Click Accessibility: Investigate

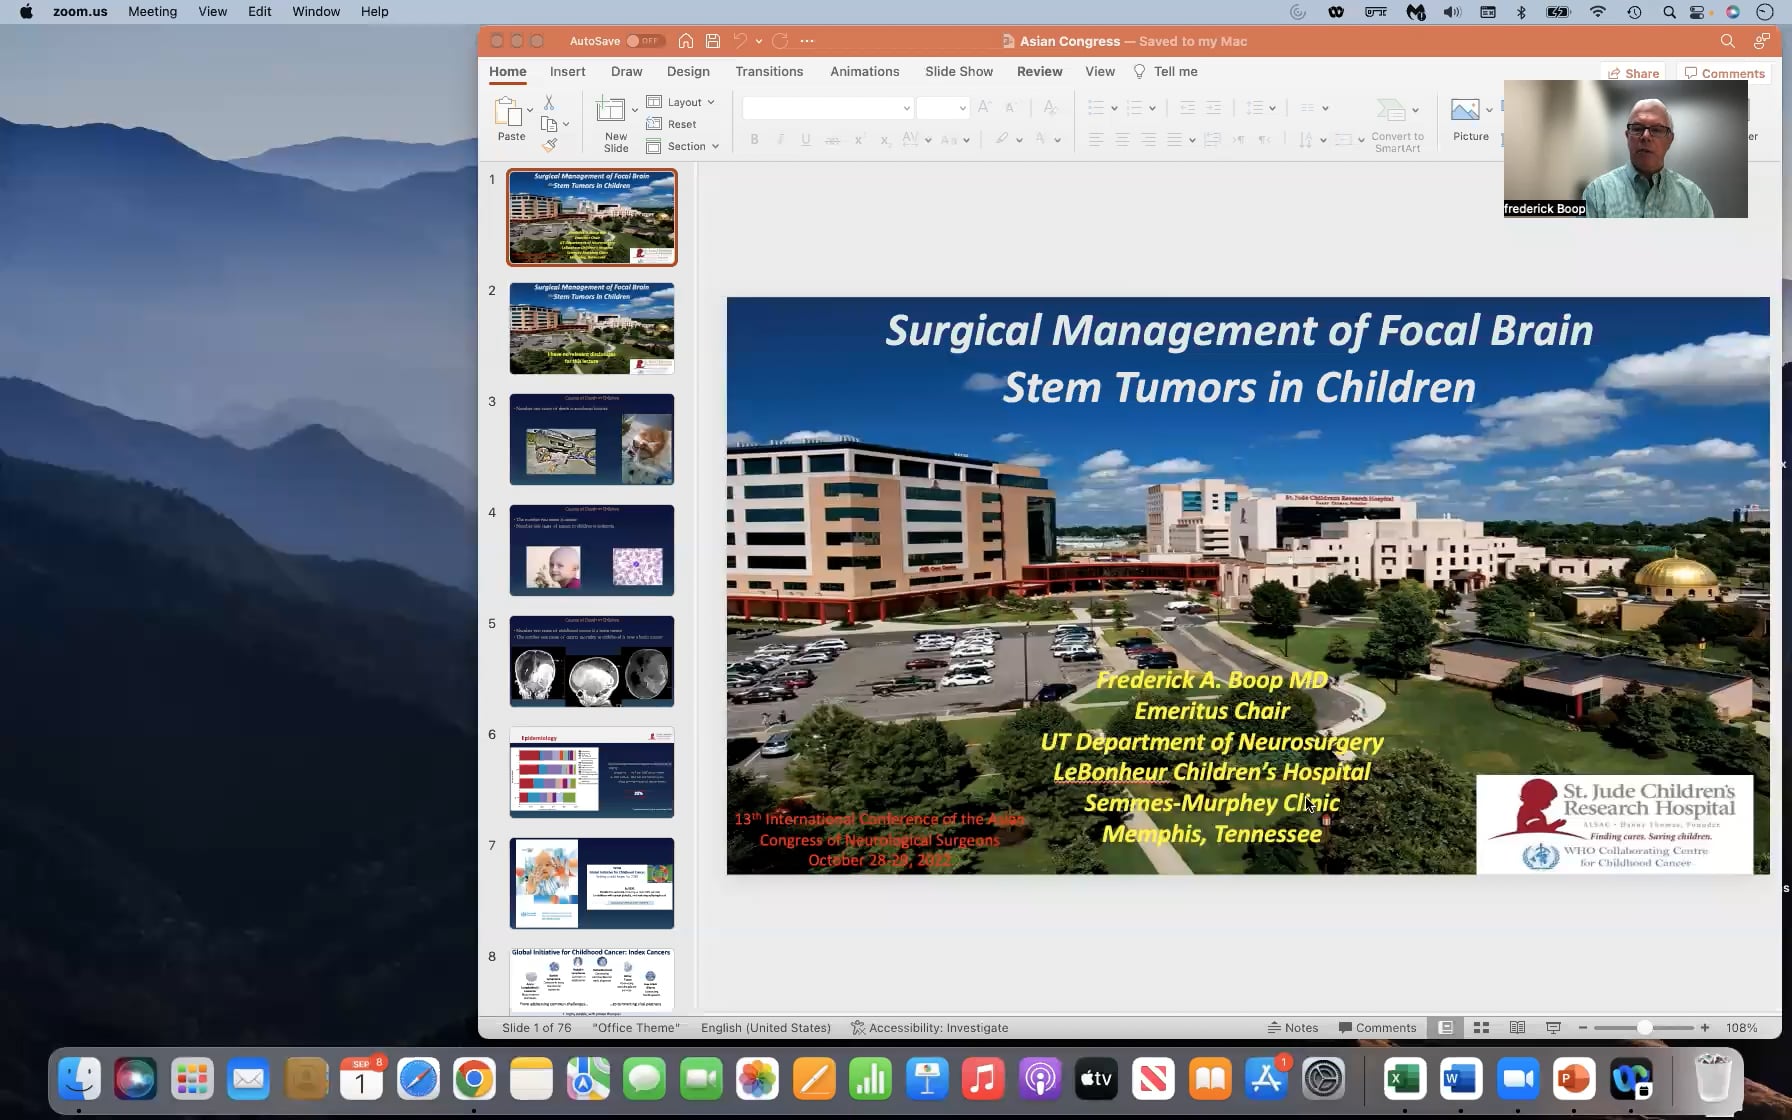coord(929,1027)
